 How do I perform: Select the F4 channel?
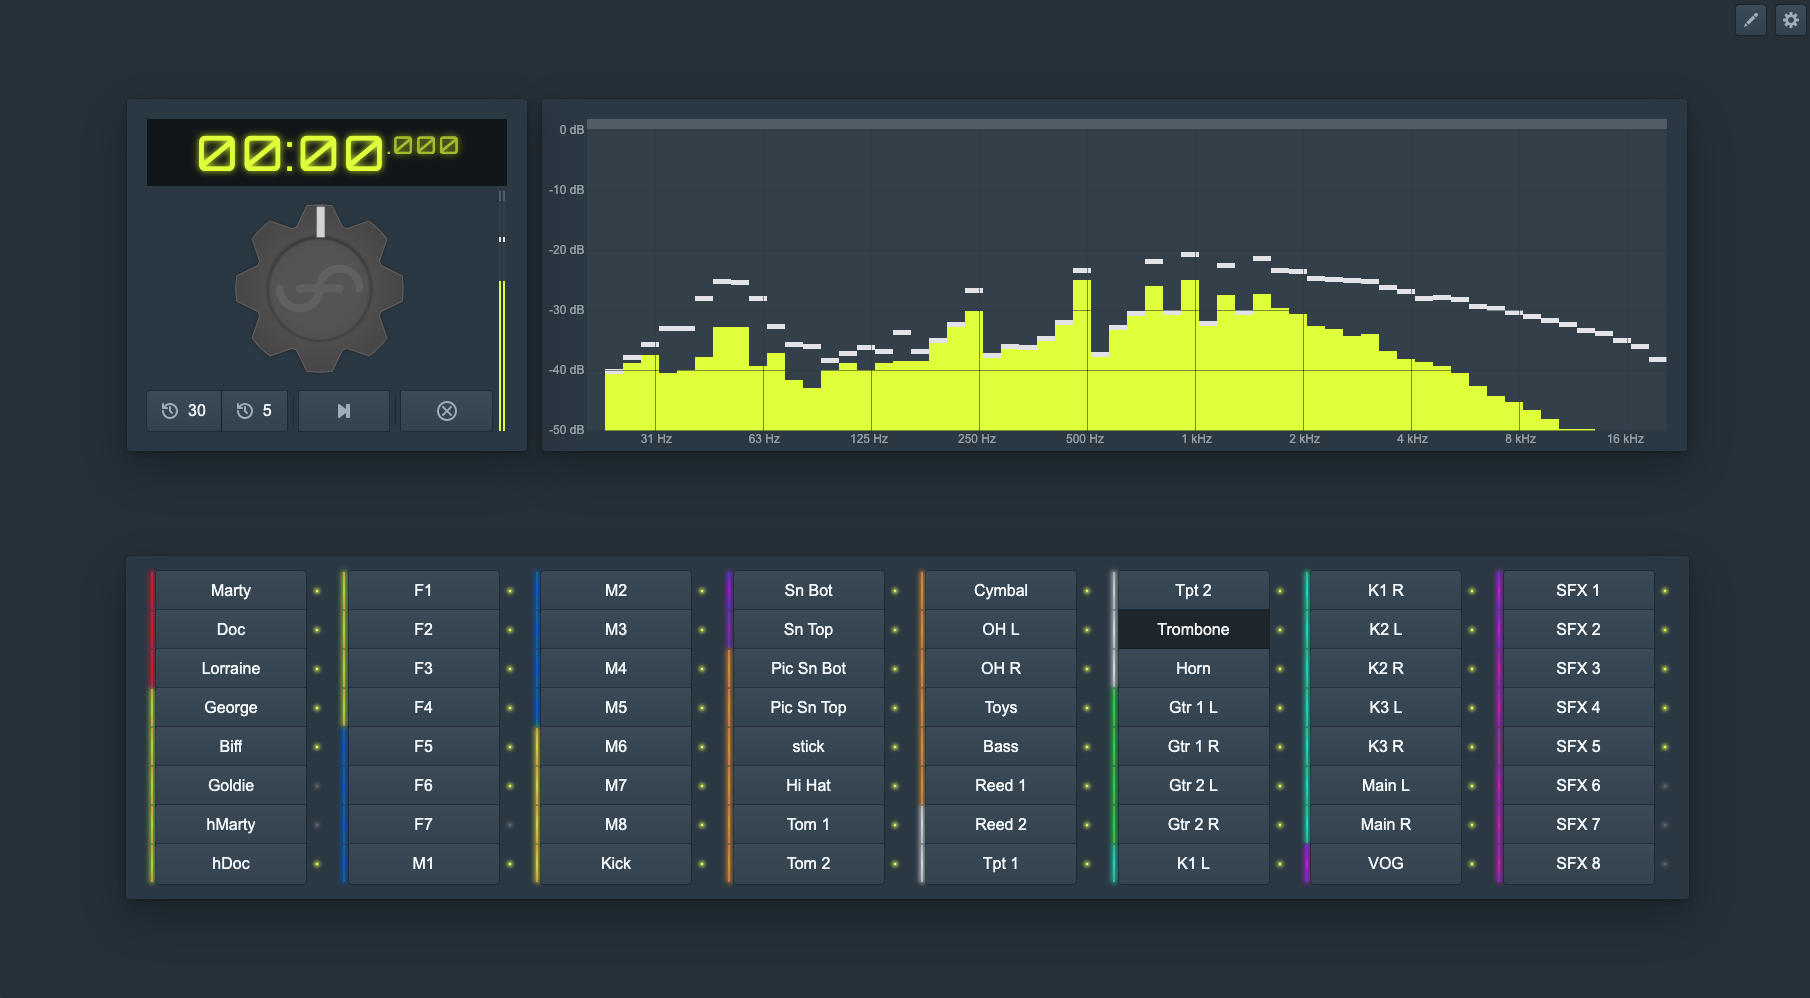coord(423,707)
